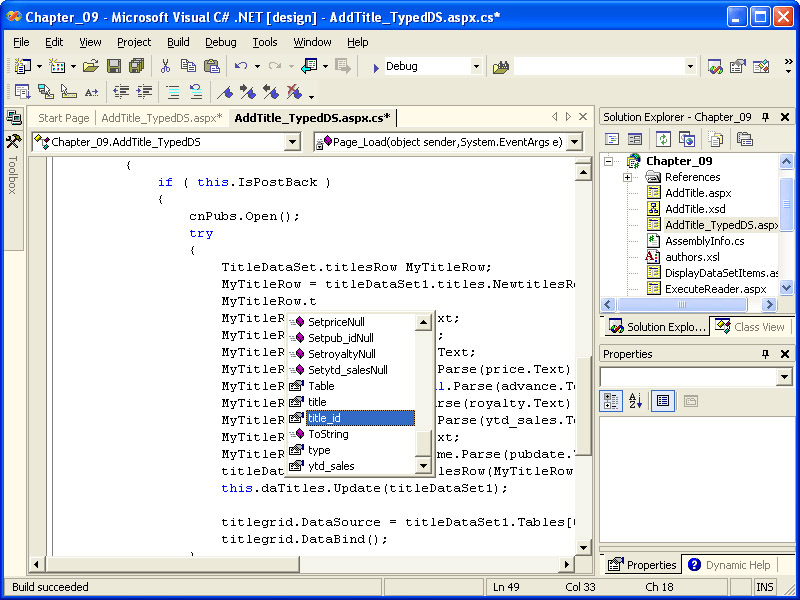Screen dimensions: 800x600
Task: Click the Cut scissors icon
Action: tap(165, 66)
